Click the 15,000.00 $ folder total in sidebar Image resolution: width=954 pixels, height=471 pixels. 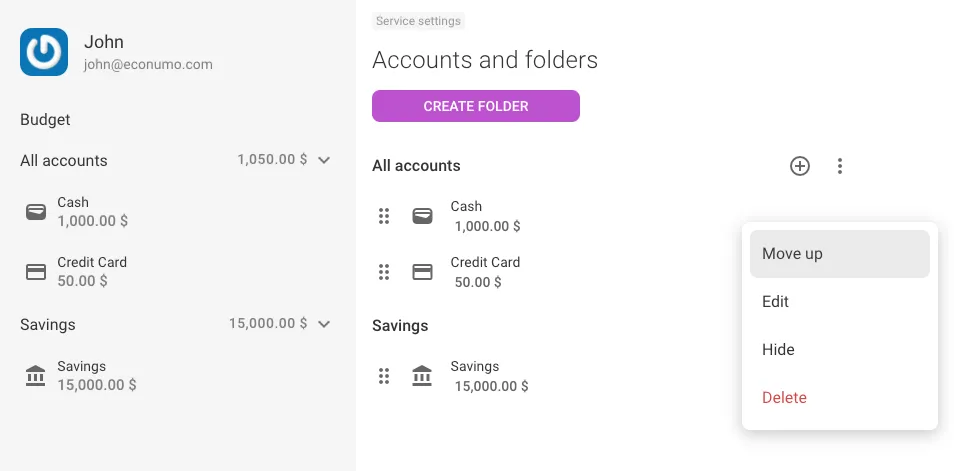pos(268,323)
